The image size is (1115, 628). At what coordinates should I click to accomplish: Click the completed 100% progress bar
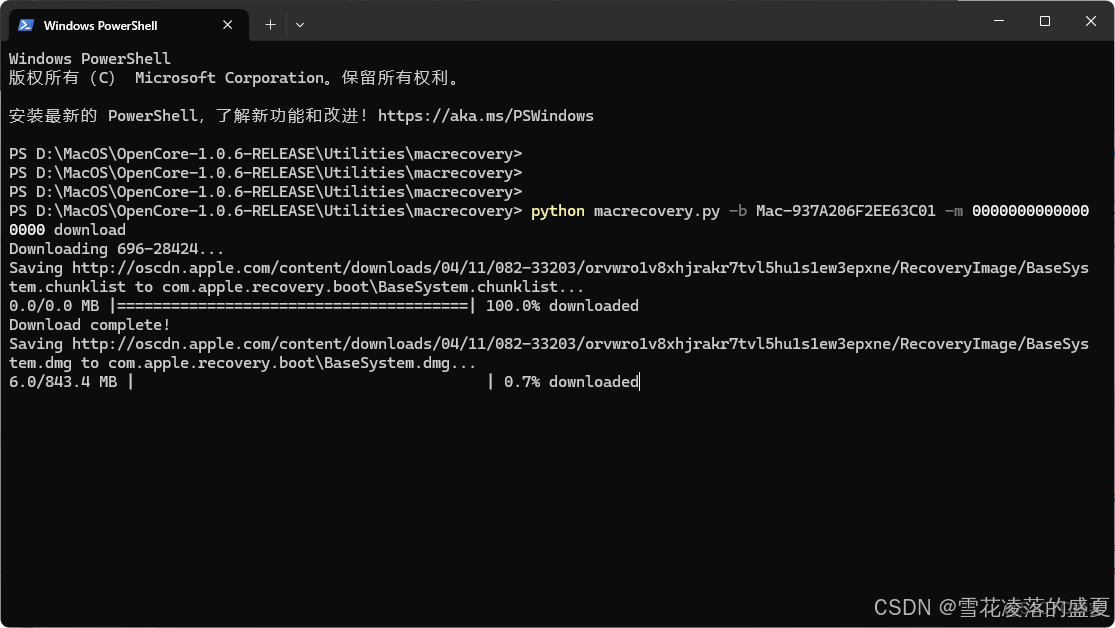292,306
